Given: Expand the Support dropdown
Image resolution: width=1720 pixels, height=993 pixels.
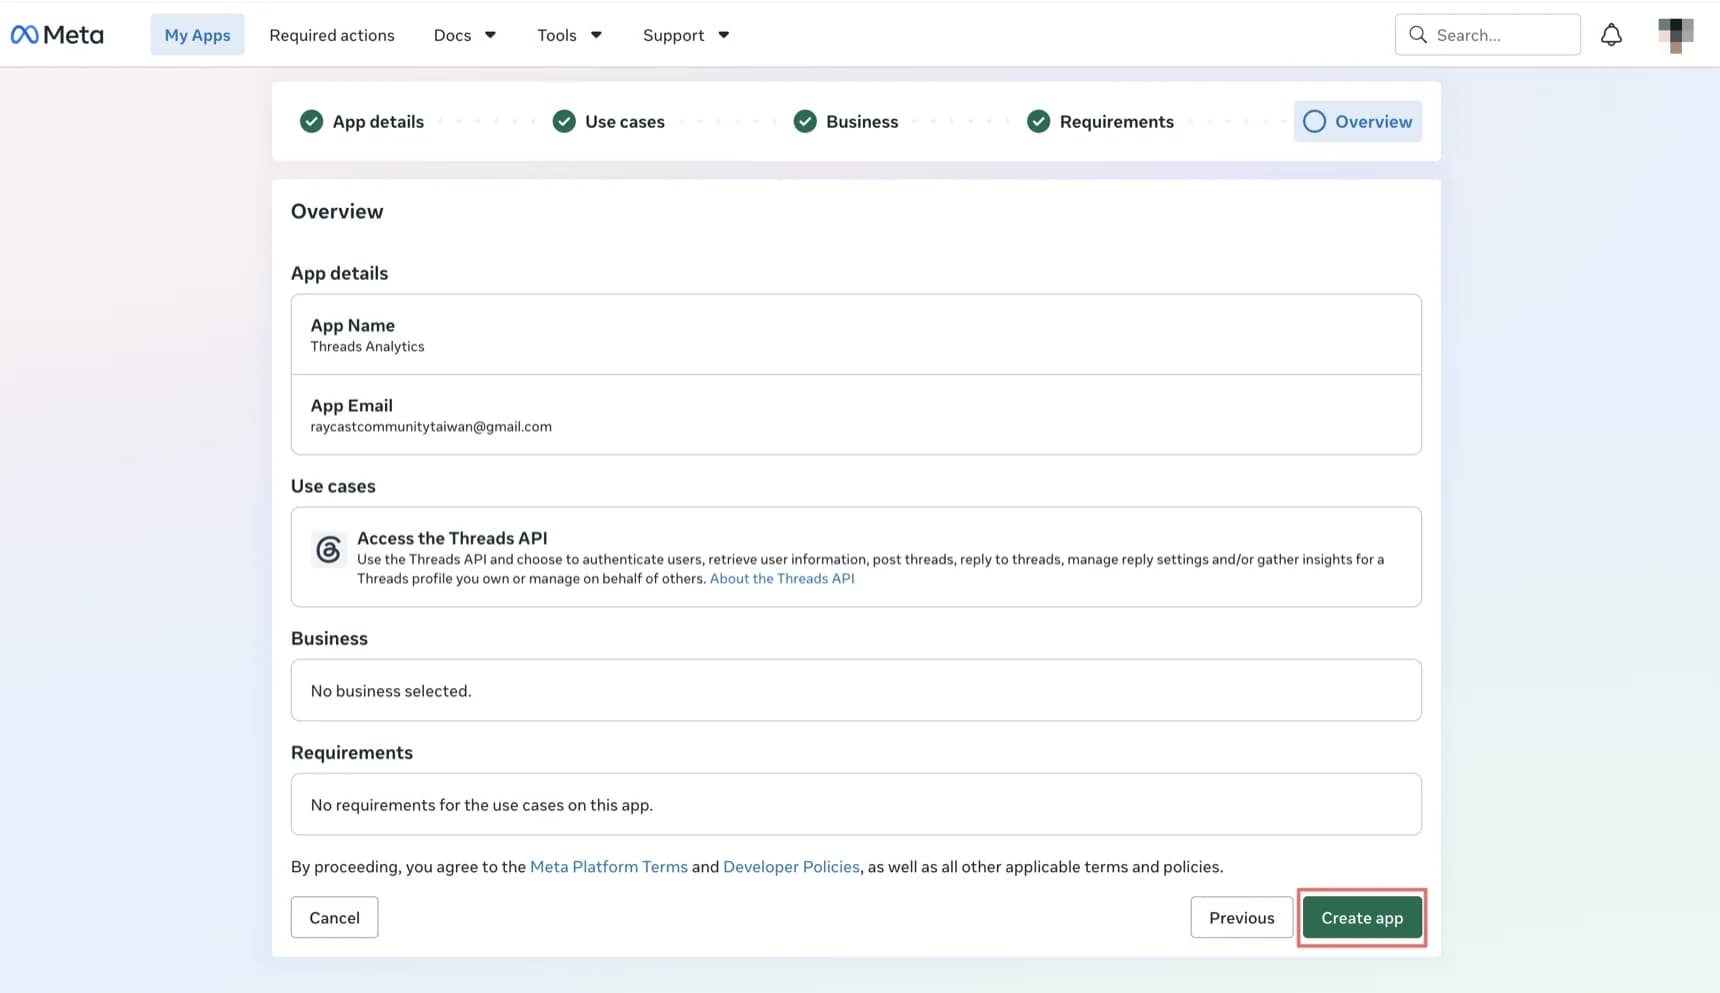Looking at the screenshot, I should (686, 35).
